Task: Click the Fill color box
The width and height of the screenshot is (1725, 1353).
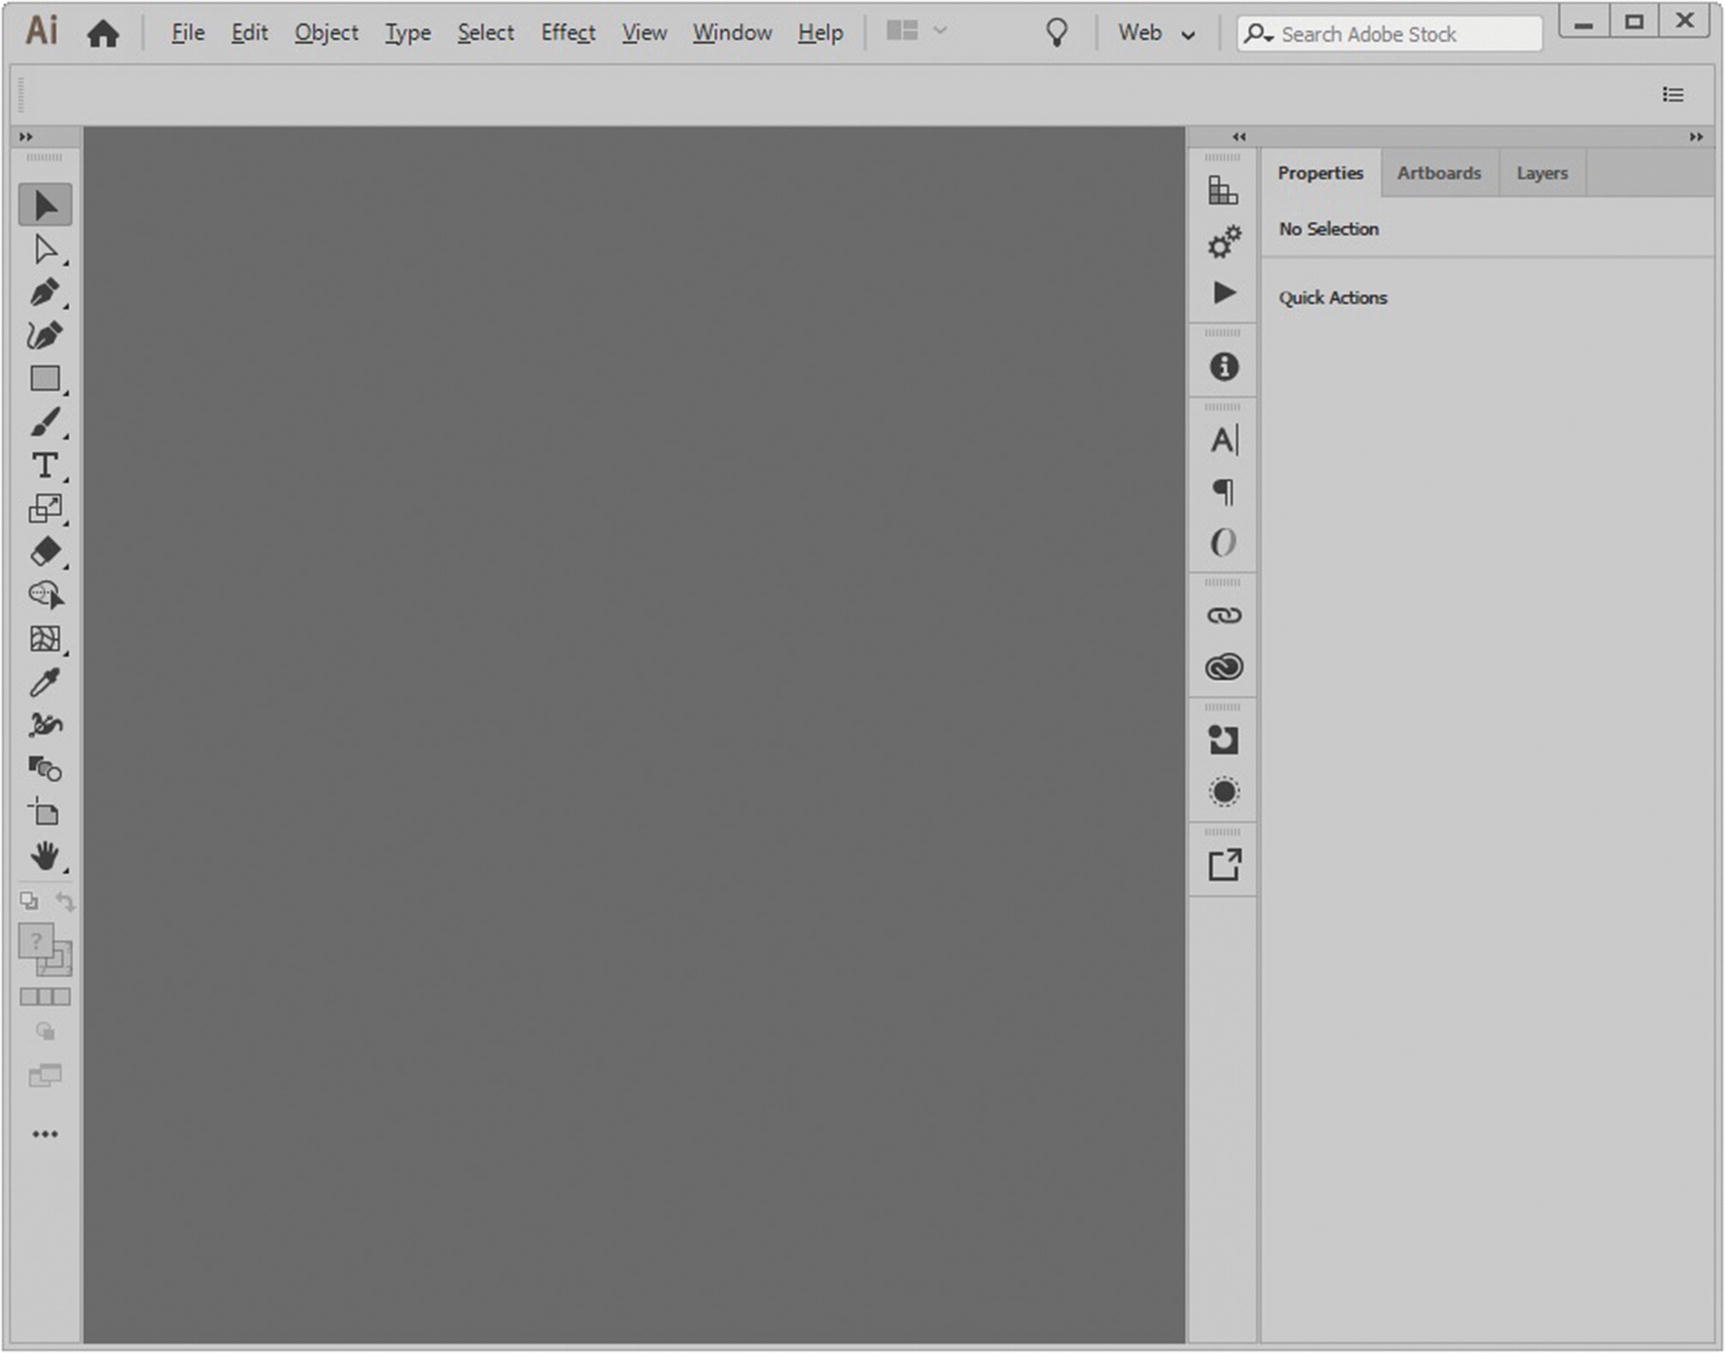Action: pos(36,941)
